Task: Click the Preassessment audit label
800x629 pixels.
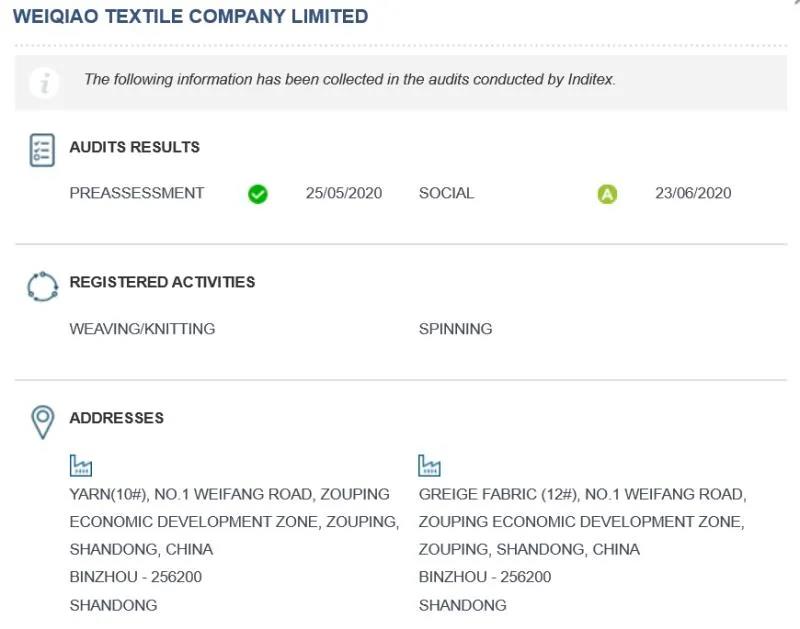Action: [137, 193]
